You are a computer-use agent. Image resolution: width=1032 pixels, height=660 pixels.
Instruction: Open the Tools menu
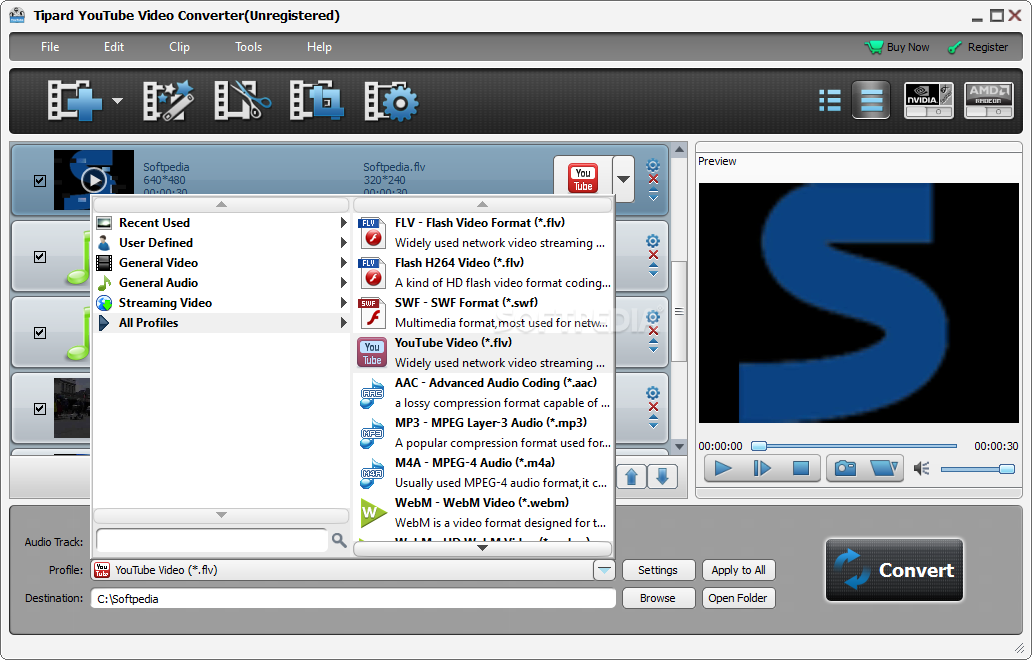tap(249, 47)
